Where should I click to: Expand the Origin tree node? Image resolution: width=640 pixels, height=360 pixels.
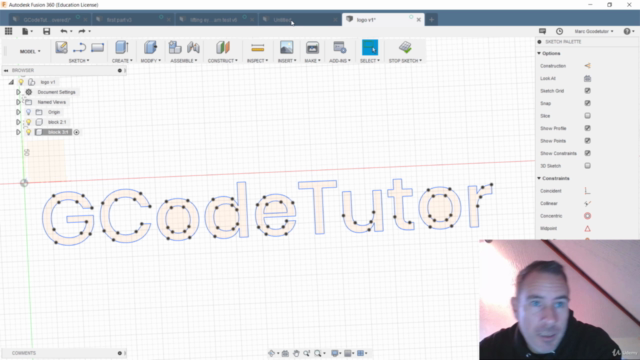coord(18,112)
